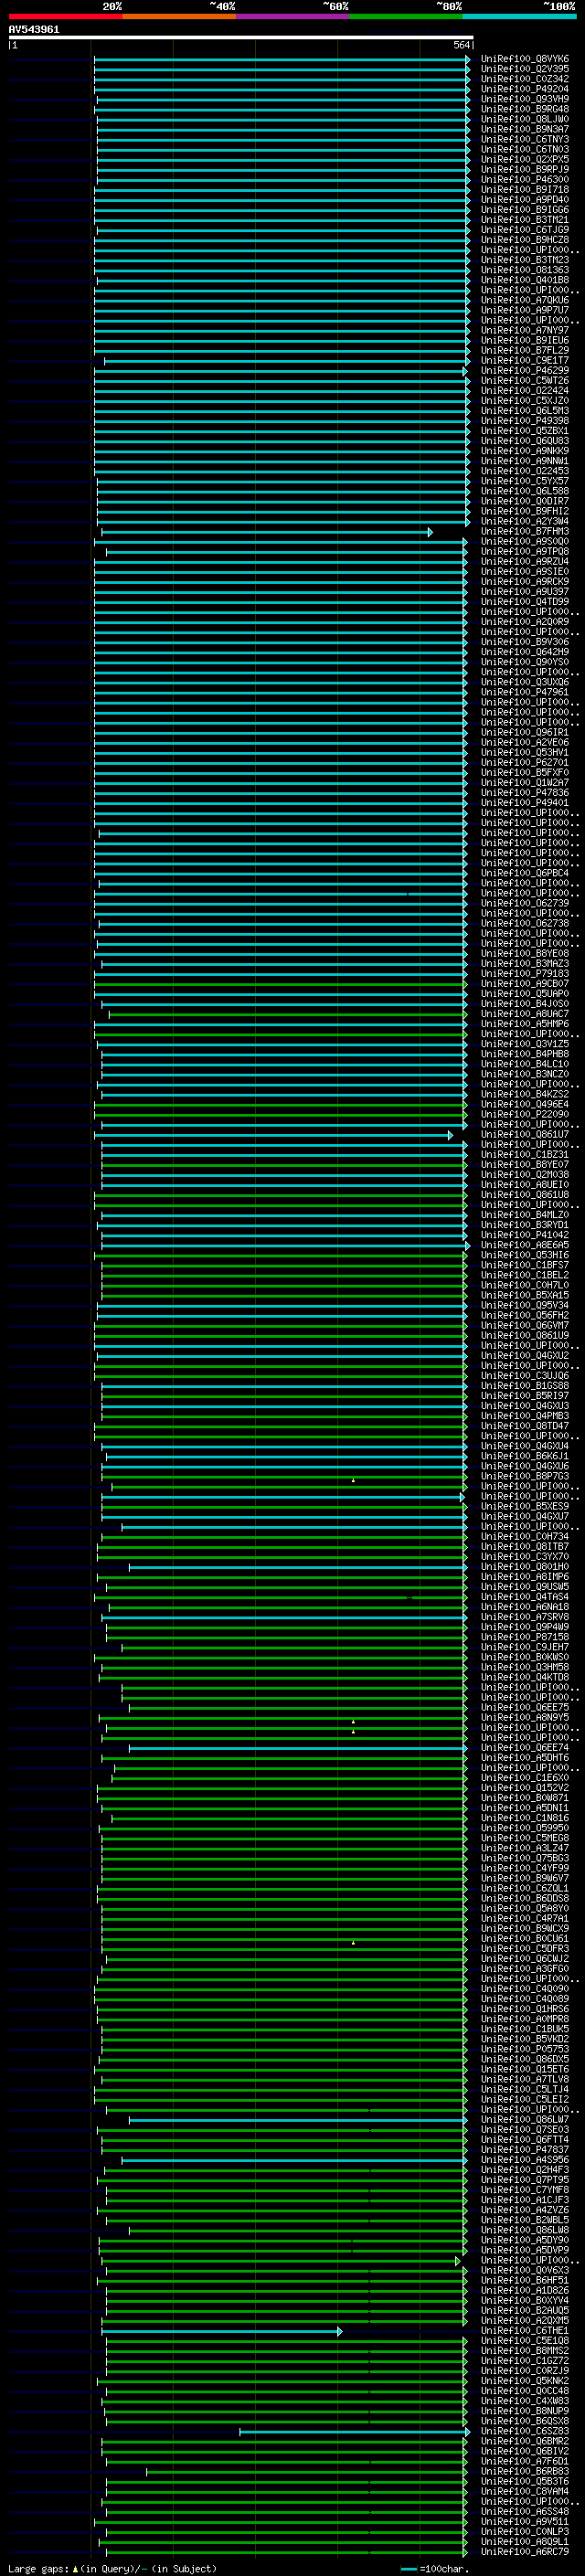Viewport: 585px width, 2576px height.
Task: Select the UniRef100_B9IGG6 label
Action: (524, 210)
